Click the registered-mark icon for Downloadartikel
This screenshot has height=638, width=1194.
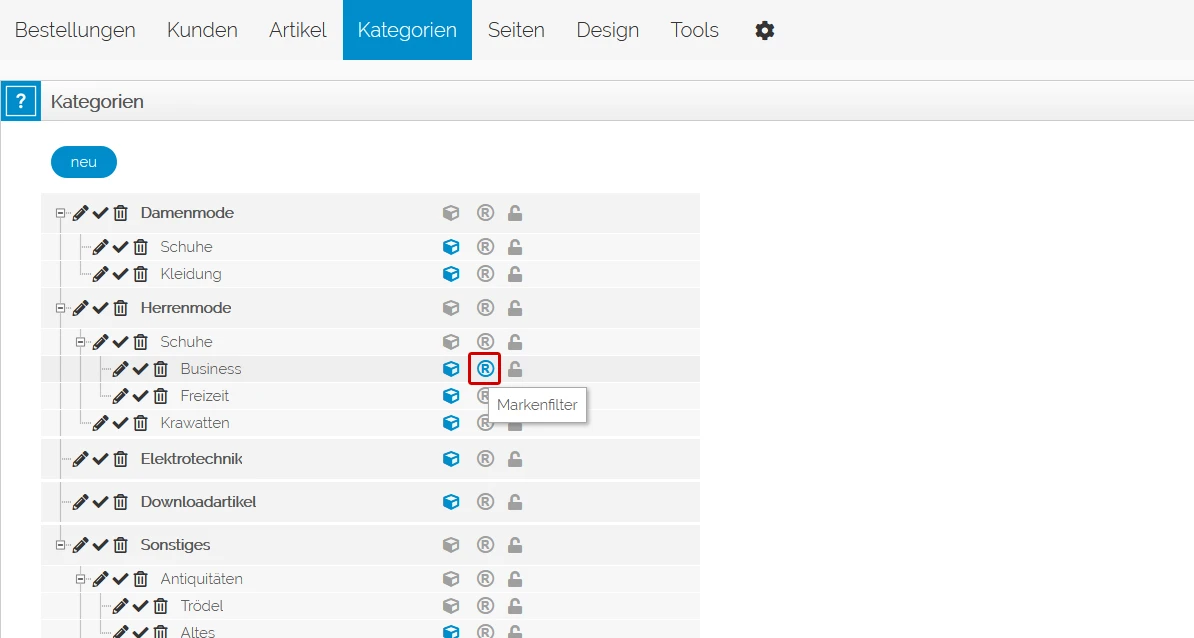coord(485,502)
